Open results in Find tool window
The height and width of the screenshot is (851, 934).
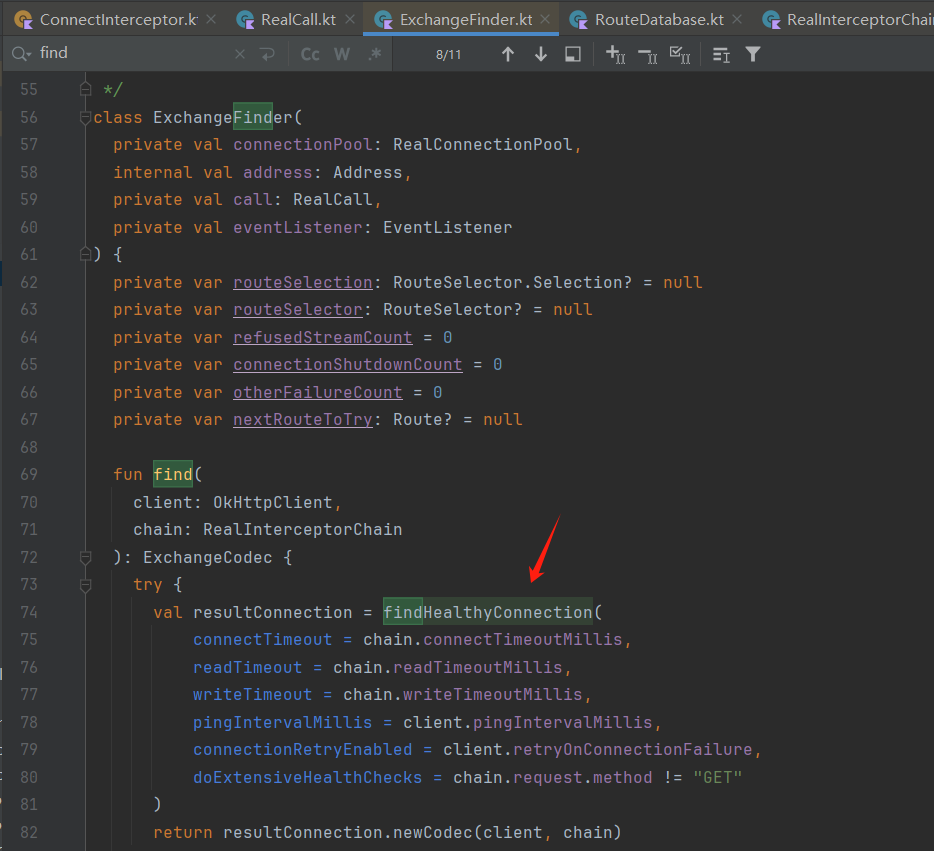click(x=573, y=54)
